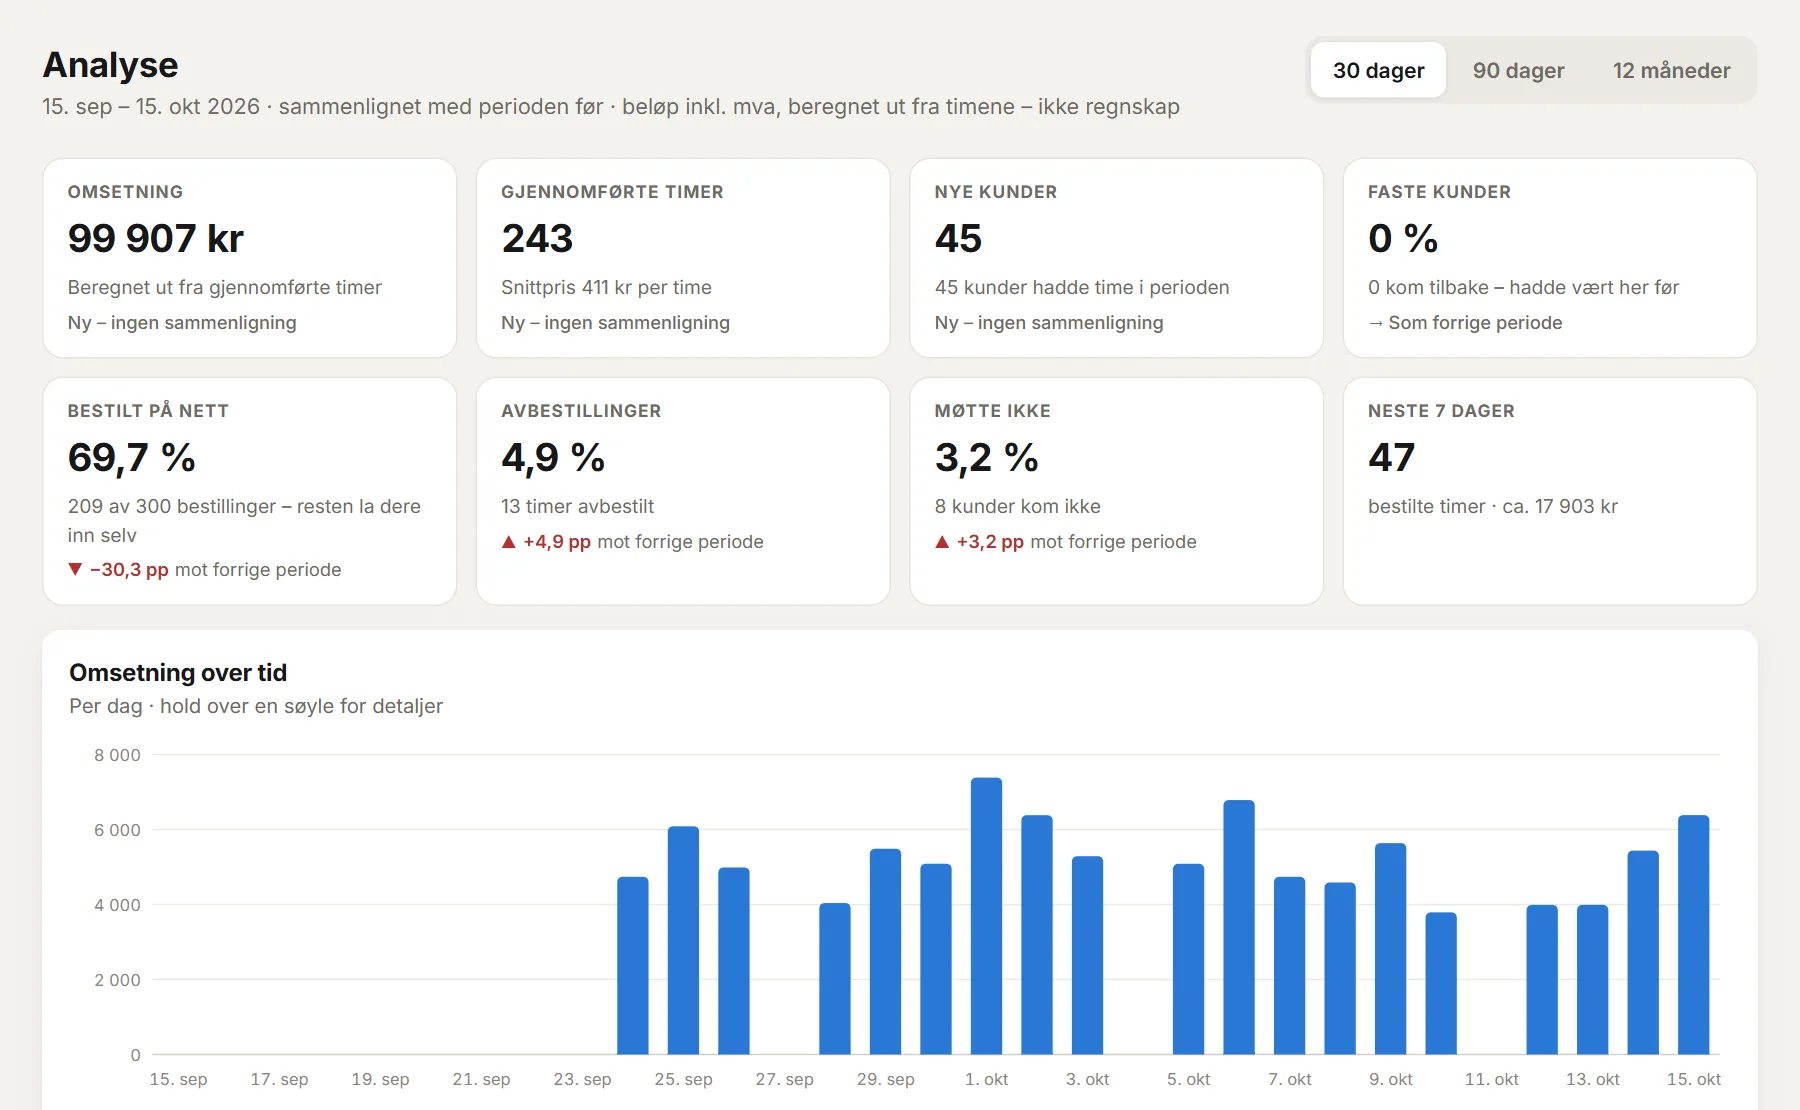This screenshot has width=1800, height=1110.
Task: Click the red up triangle in Møtte ikke card
Action: point(942,541)
